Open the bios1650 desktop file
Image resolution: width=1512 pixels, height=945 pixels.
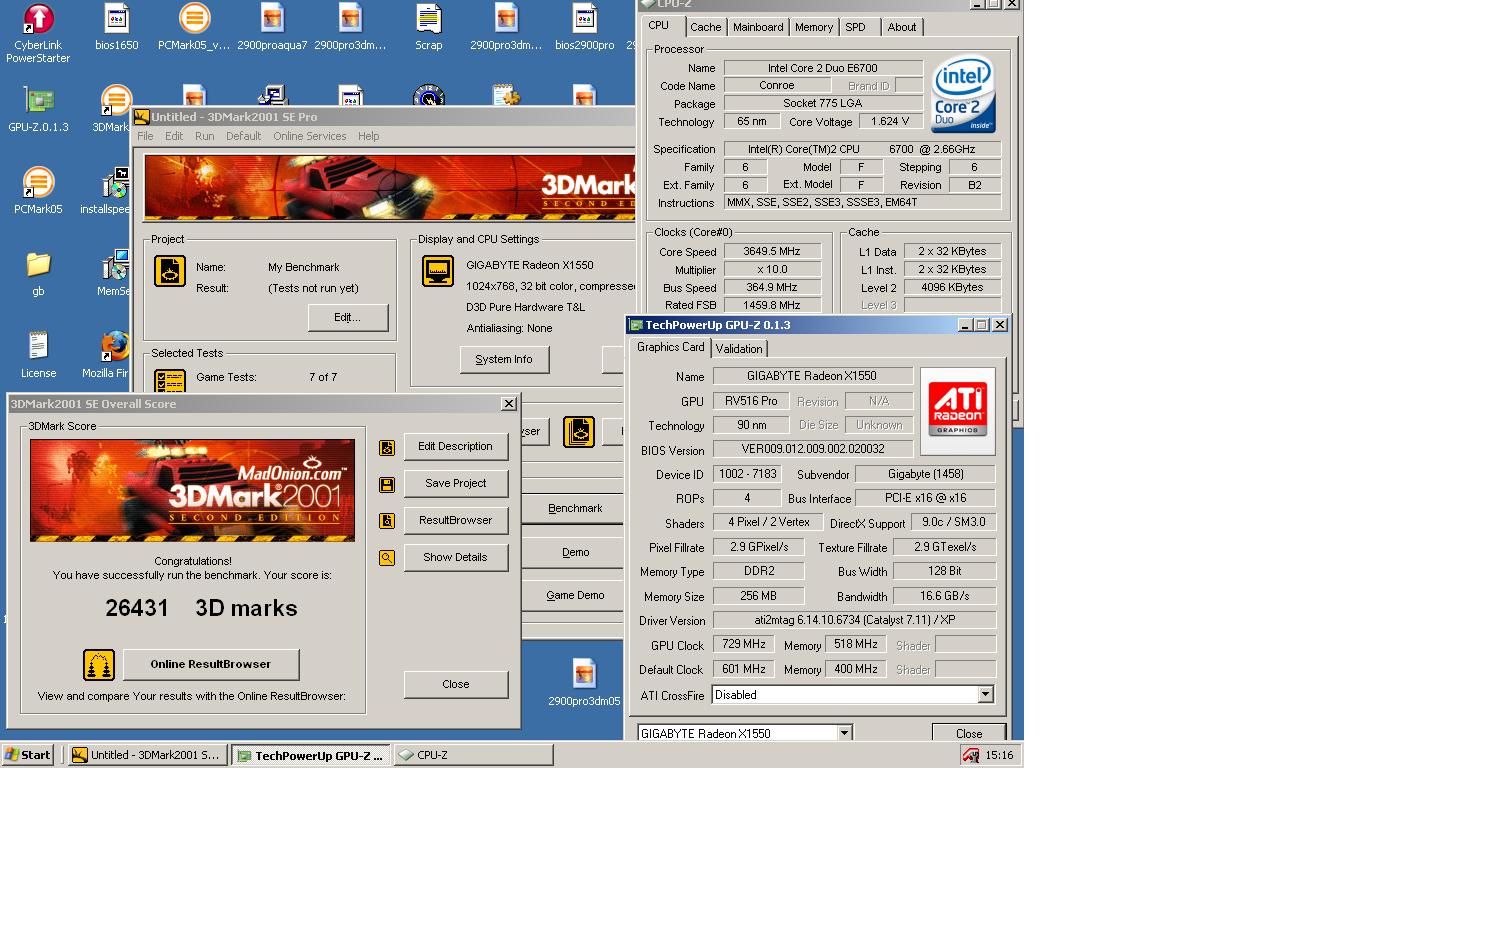click(116, 27)
